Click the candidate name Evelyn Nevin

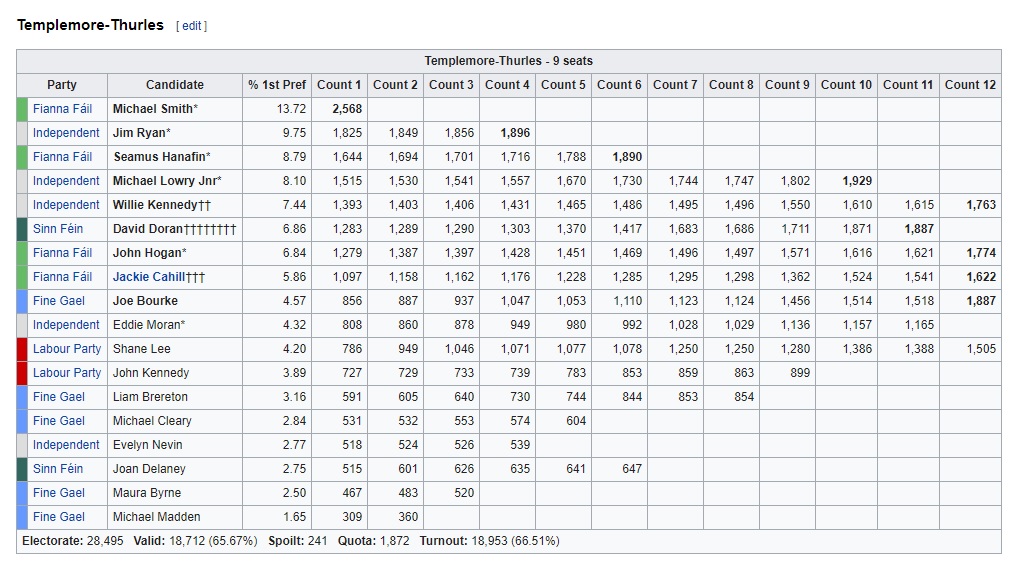pyautogui.click(x=147, y=444)
